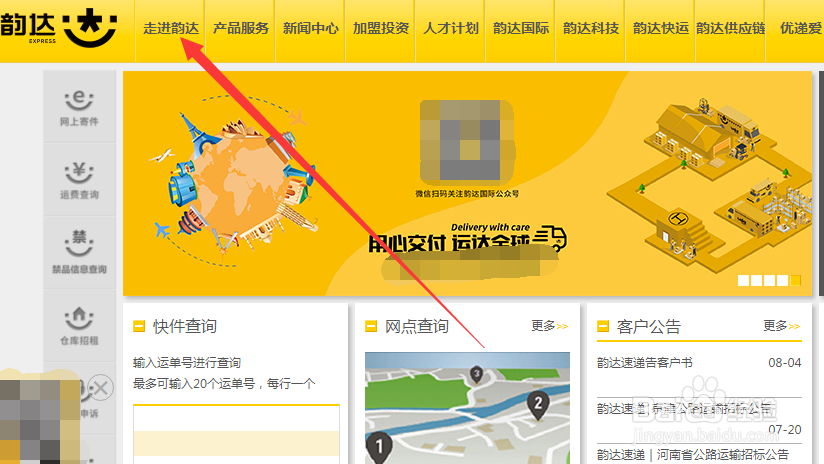Open the 走进韵达 menu
This screenshot has height=464, width=824.
tap(171, 28)
